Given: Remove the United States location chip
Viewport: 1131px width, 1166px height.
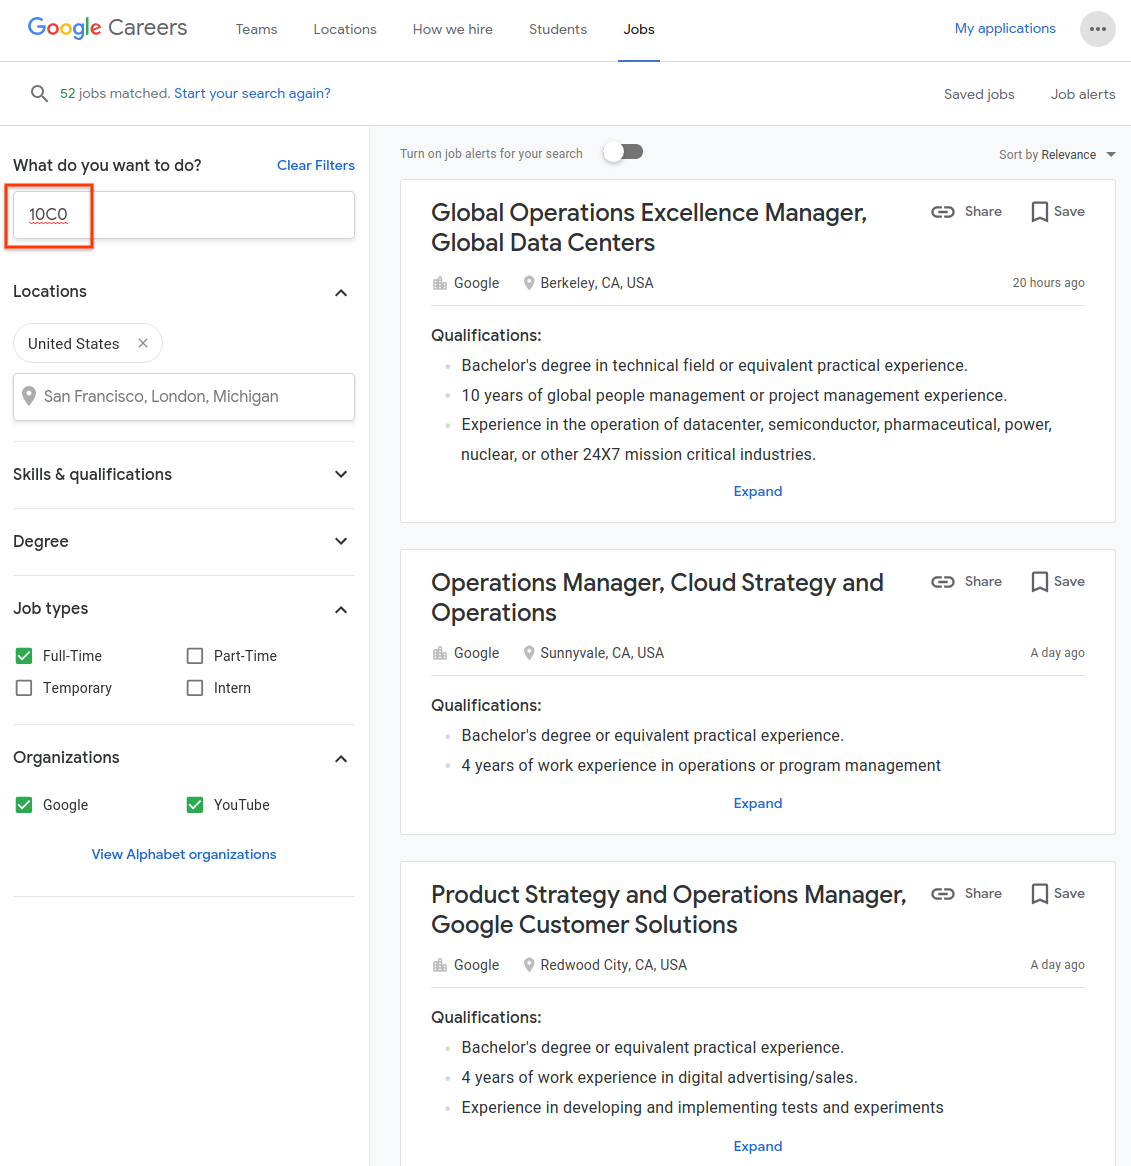Looking at the screenshot, I should pos(143,343).
